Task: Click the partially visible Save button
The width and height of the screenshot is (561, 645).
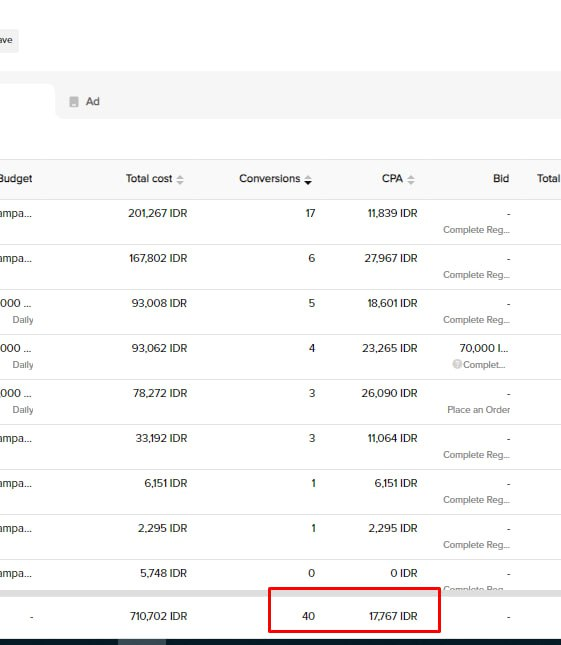Action: [8, 40]
